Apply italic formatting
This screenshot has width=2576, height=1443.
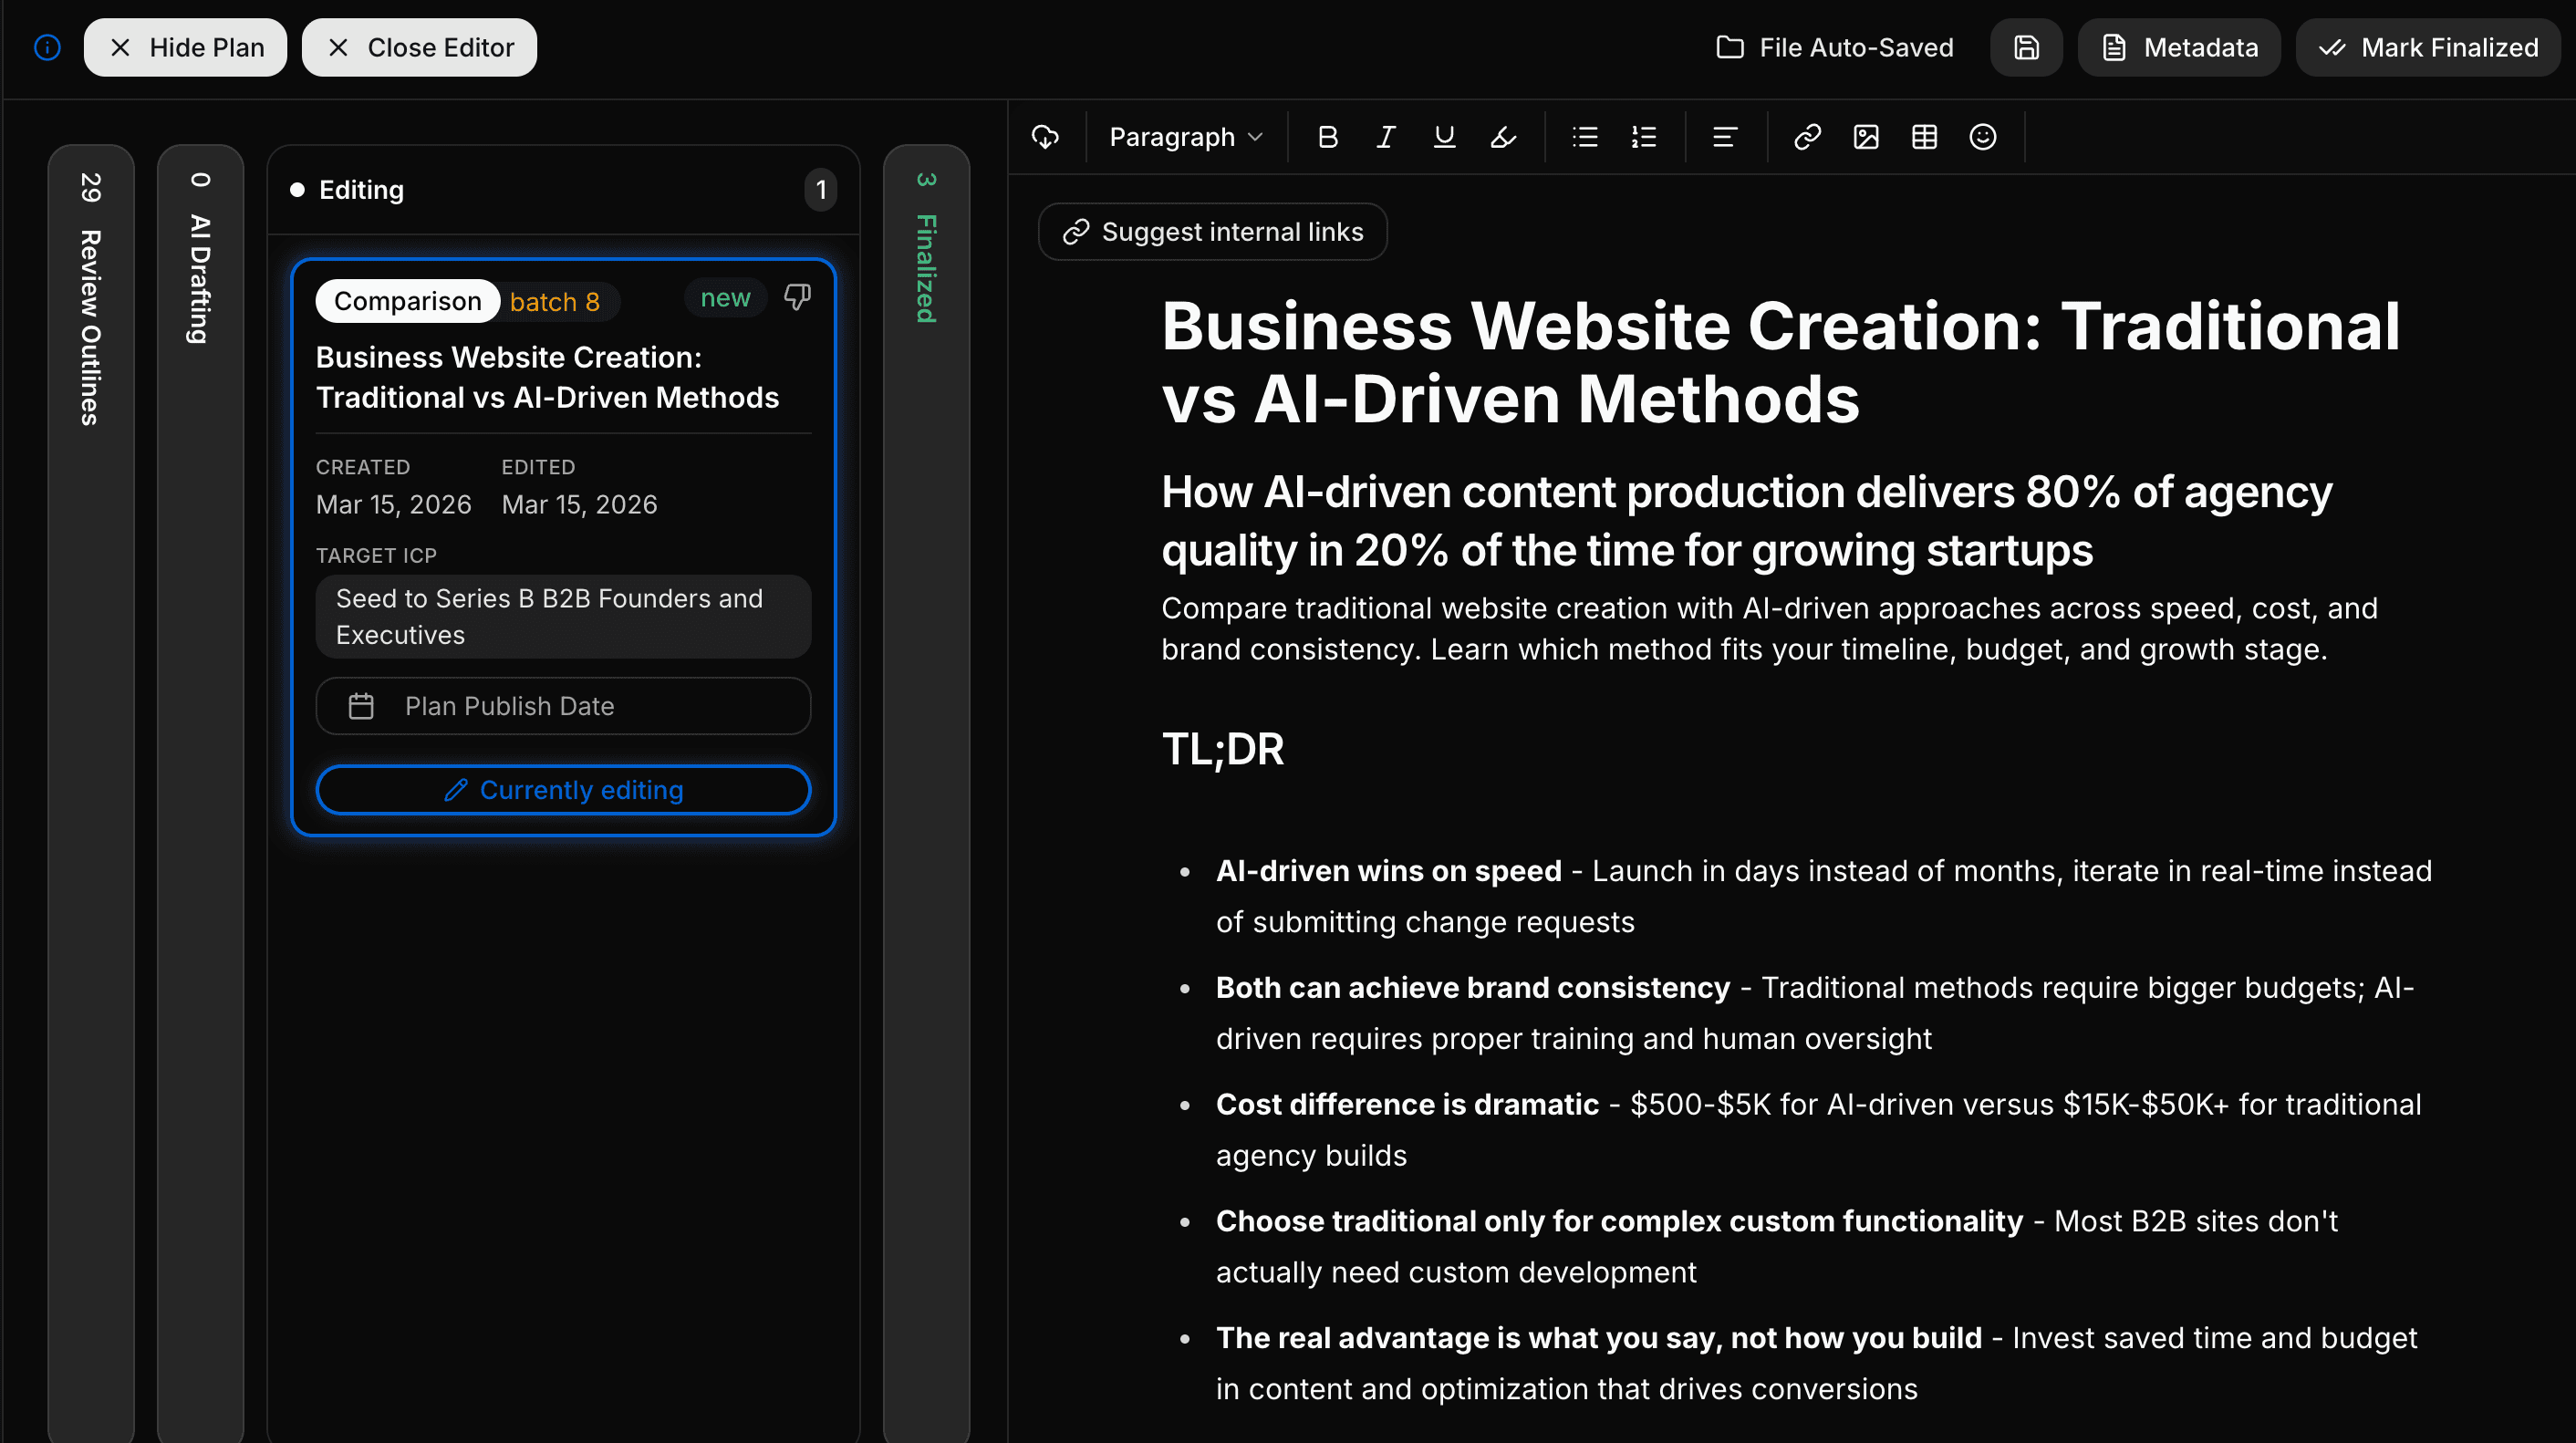point(1385,137)
